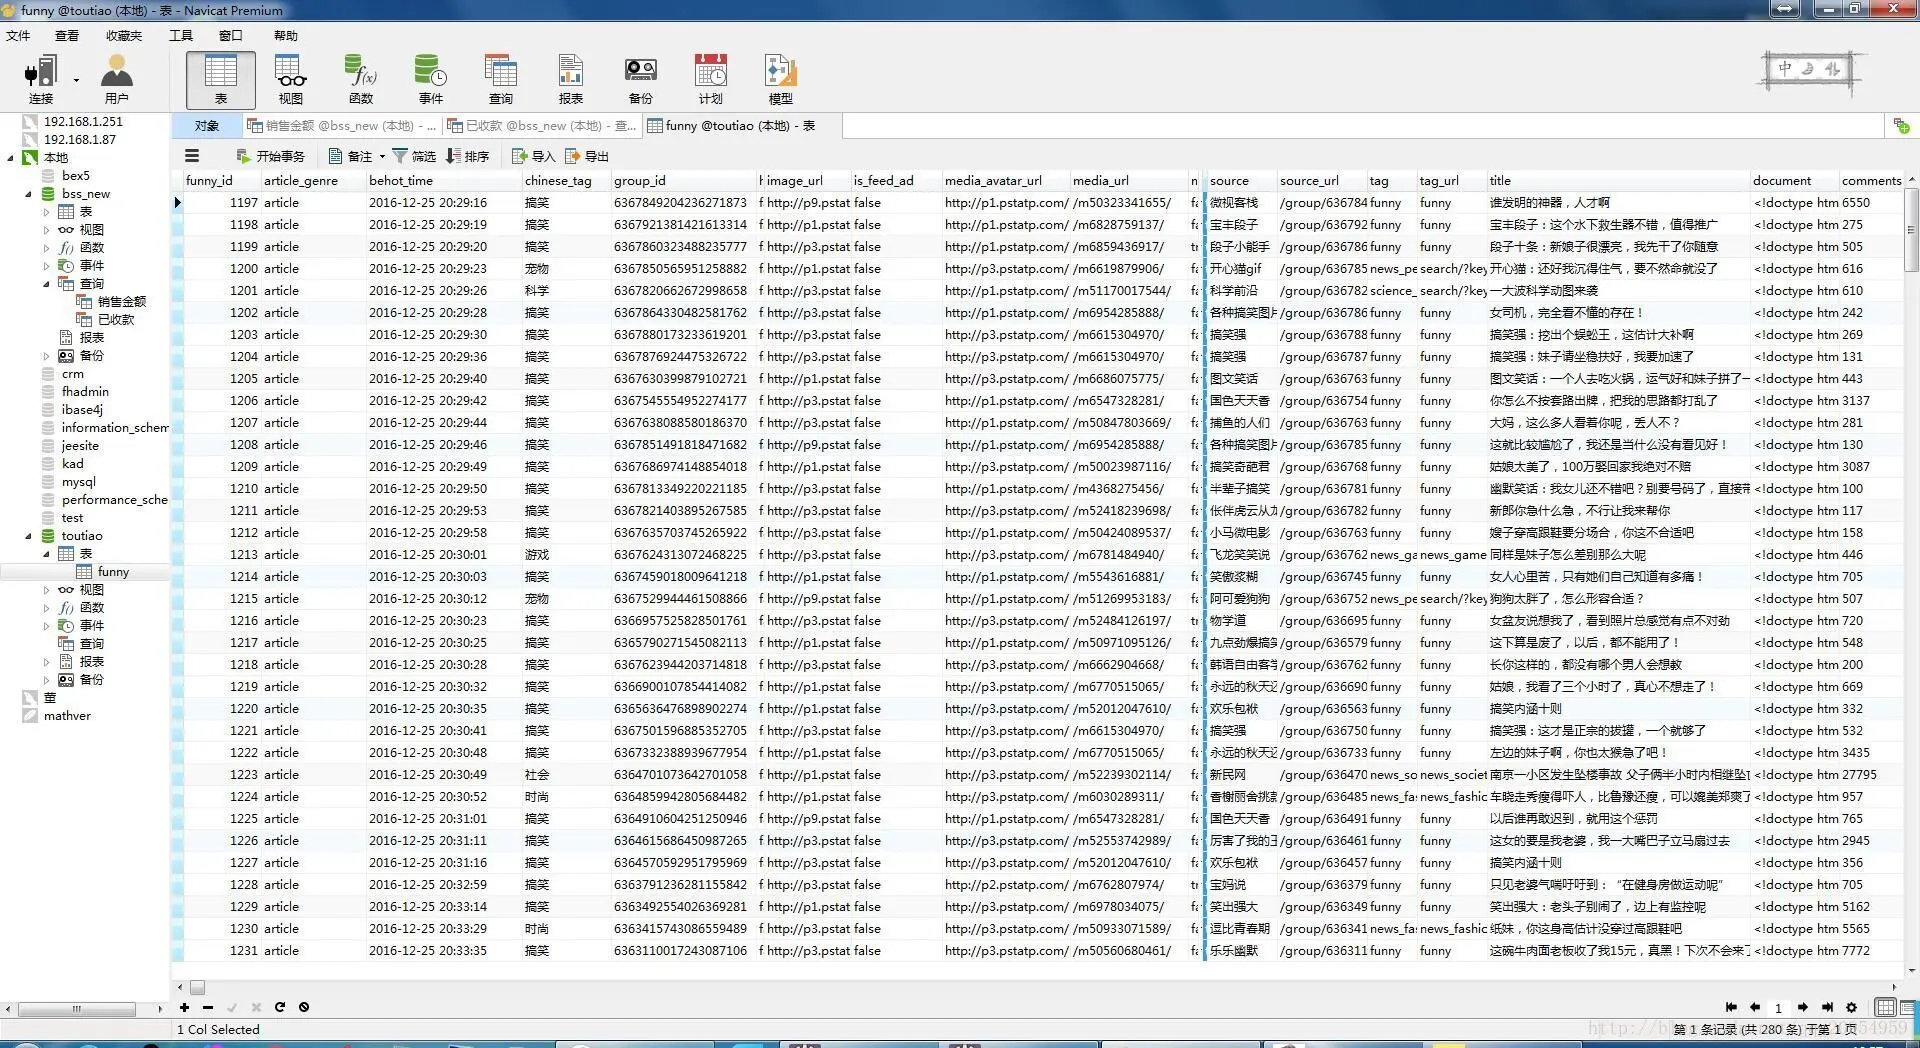Screen dimensions: 1920x1048
Task: Open the 视图 (View) toolbar icon
Action: [290, 80]
